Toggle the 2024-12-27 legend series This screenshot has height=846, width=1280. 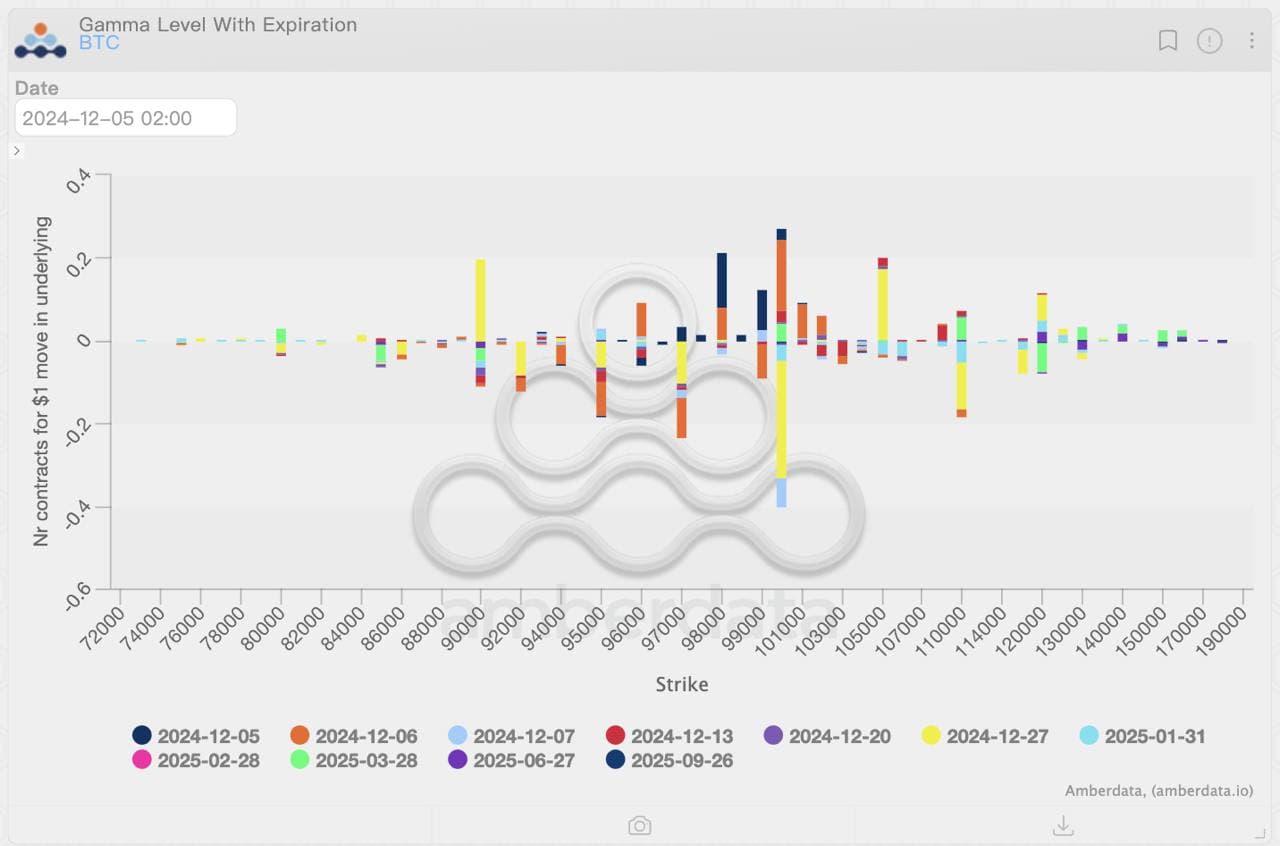(985, 736)
